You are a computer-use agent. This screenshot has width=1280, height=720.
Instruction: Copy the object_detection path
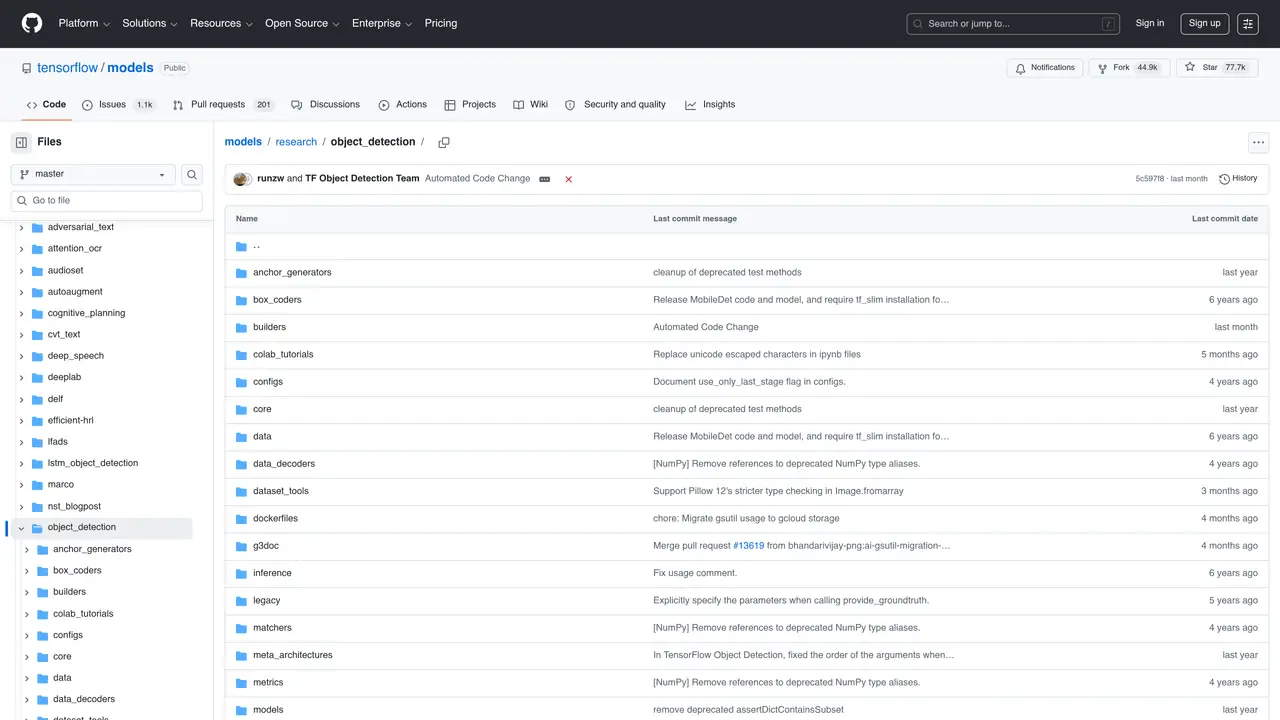click(444, 142)
